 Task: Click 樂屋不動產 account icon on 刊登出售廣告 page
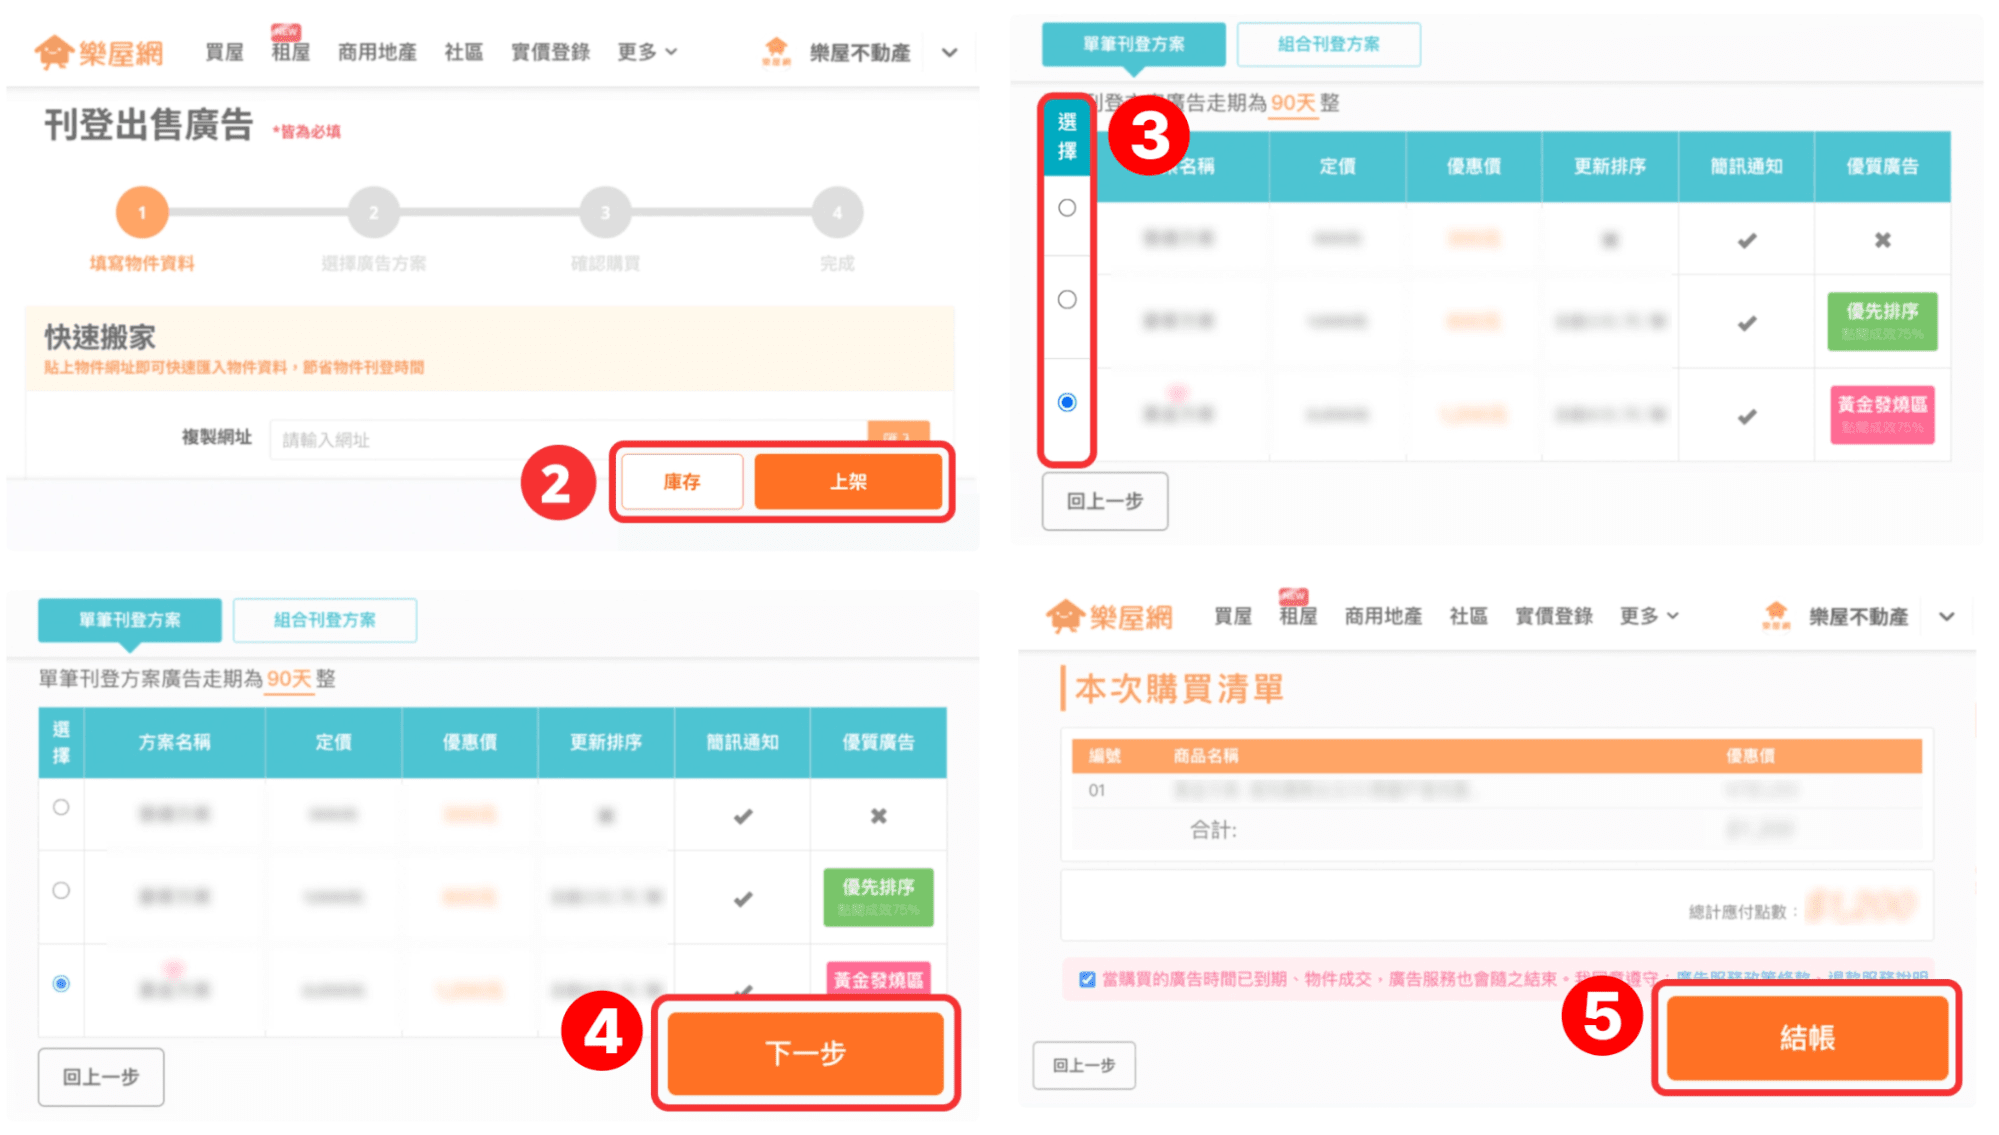coord(776,52)
